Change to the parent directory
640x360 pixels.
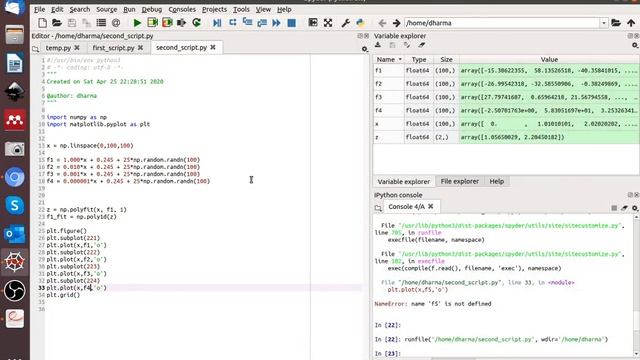click(x=631, y=23)
